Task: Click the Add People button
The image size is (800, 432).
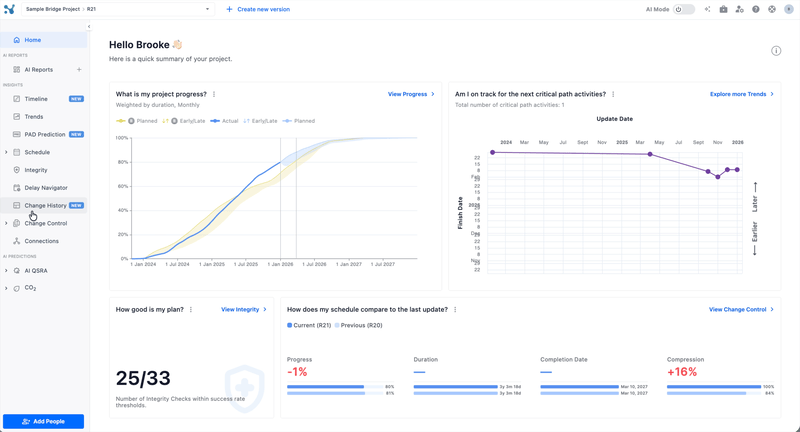Action: [43, 422]
